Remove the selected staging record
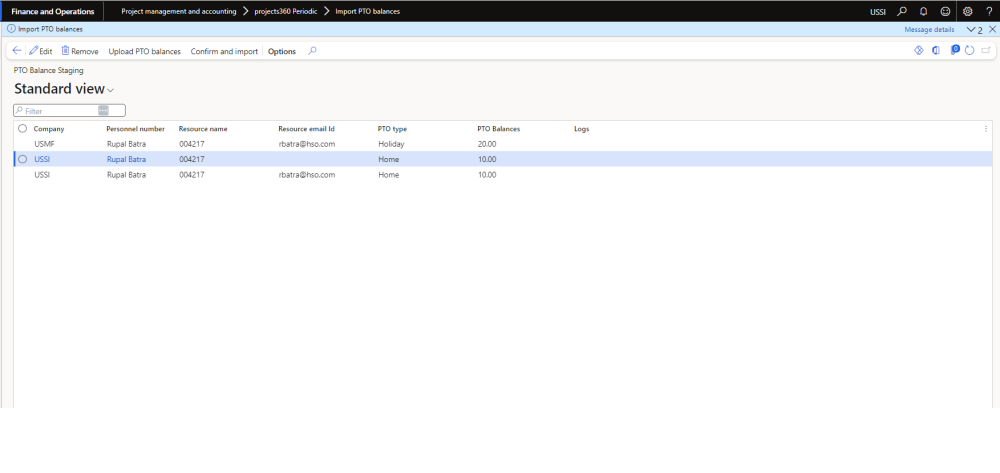This screenshot has height=473, width=1000. pyautogui.click(x=80, y=51)
